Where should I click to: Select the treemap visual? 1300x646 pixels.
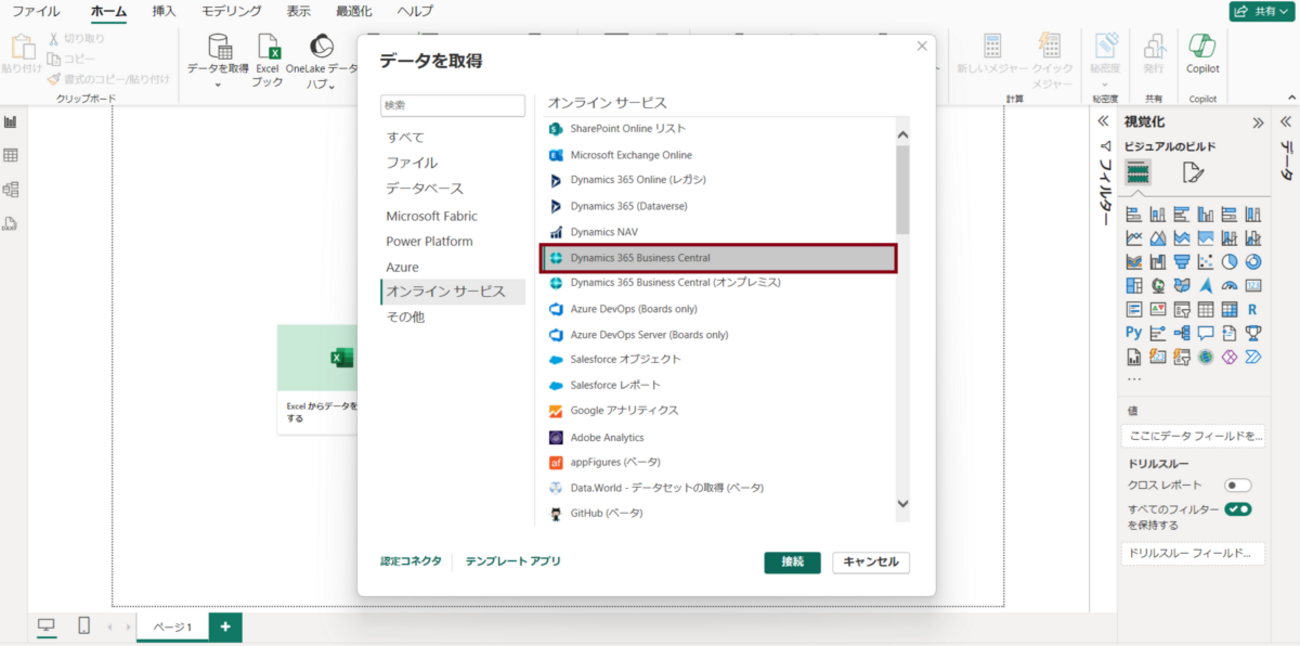[1134, 286]
